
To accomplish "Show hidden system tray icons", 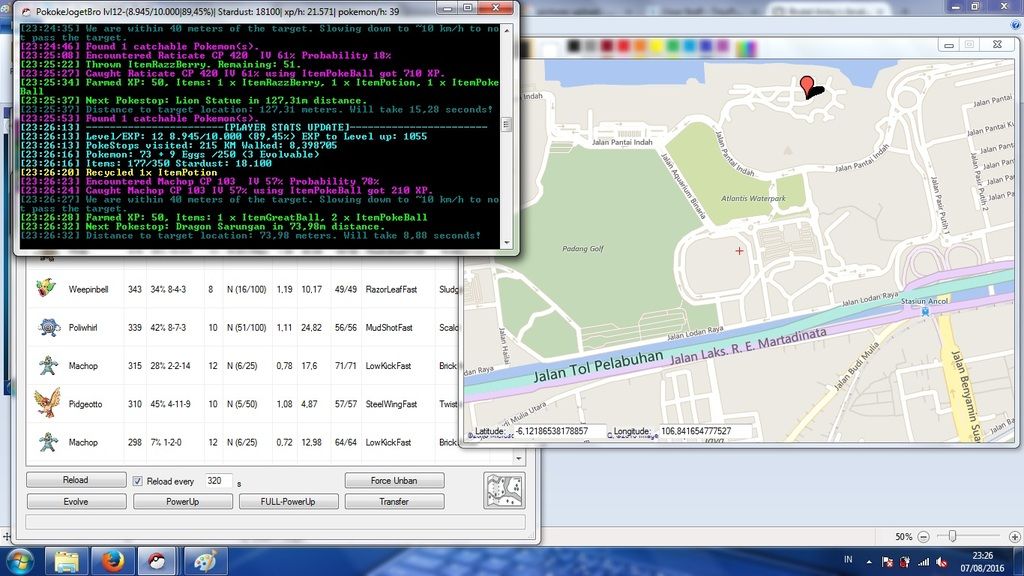I will pyautogui.click(x=869, y=562).
